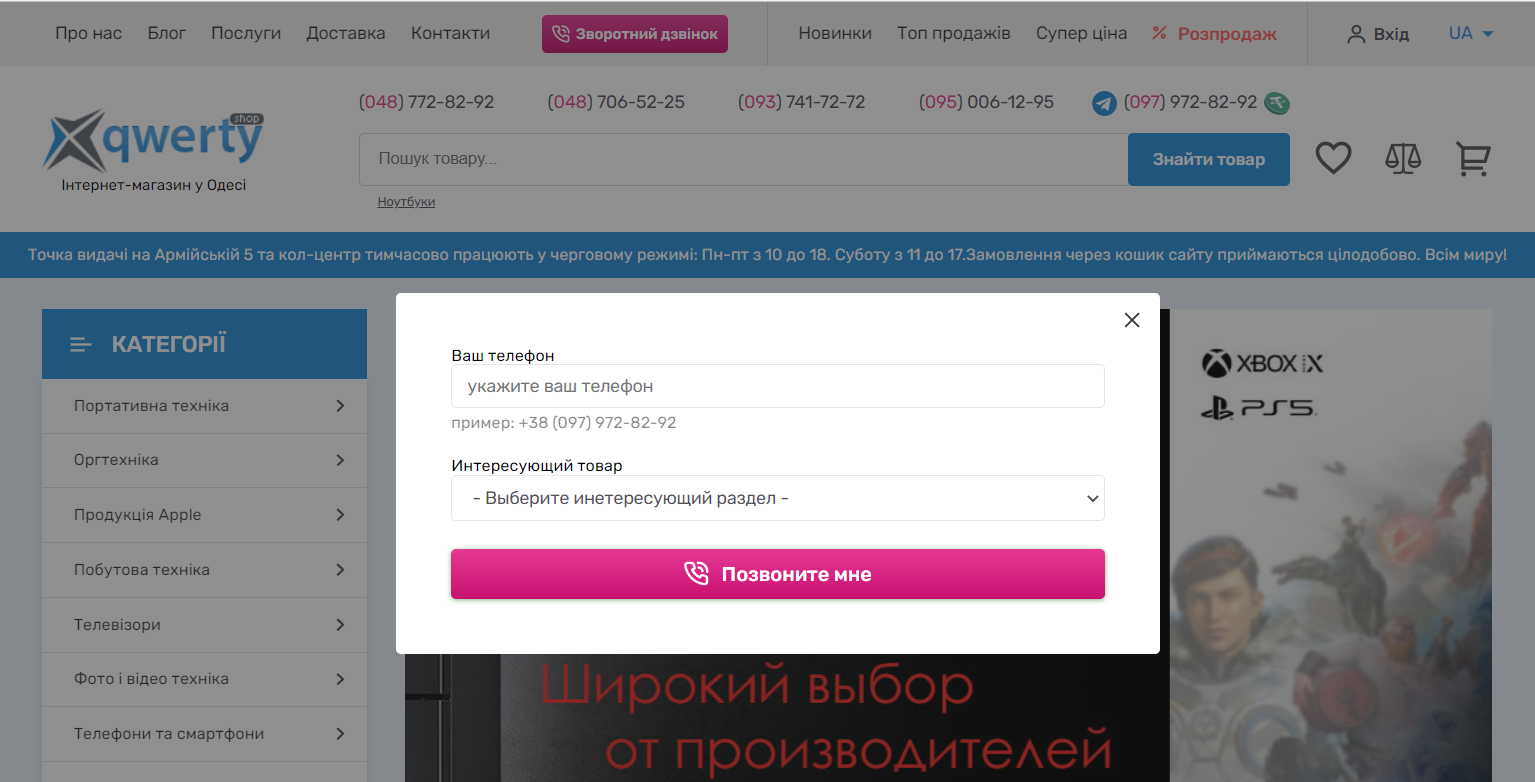Click the qwerty shop logo
The height and width of the screenshot is (782, 1535).
[153, 150]
